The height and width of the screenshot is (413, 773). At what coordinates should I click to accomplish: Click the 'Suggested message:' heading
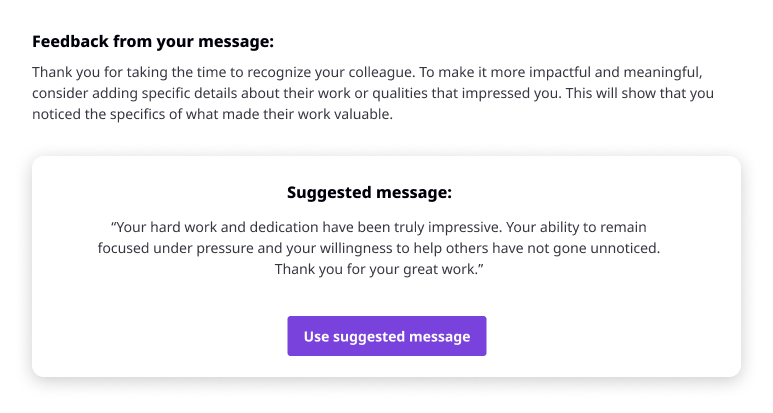pos(369,192)
